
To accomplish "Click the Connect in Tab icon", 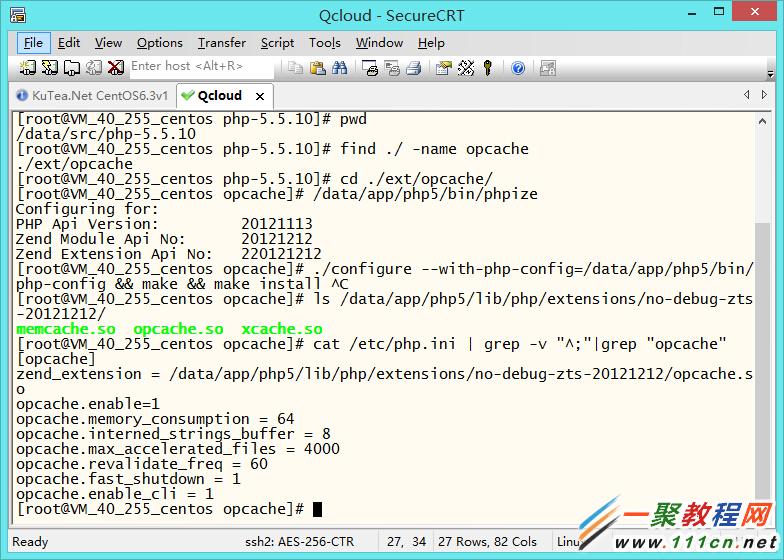I will [x=72, y=68].
